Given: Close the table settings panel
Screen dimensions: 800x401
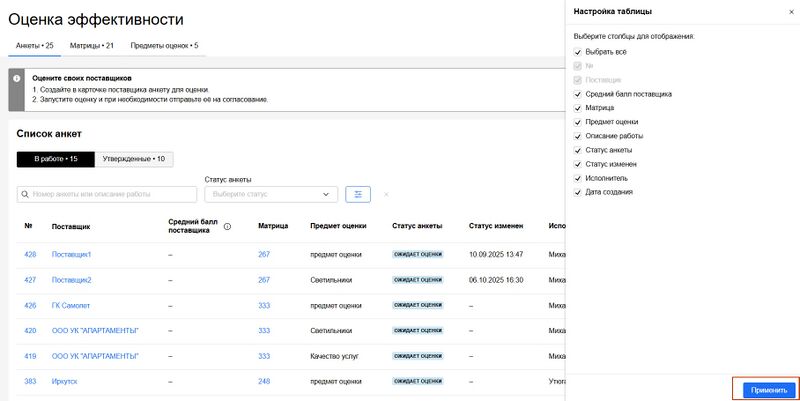Looking at the screenshot, I should point(781,11).
